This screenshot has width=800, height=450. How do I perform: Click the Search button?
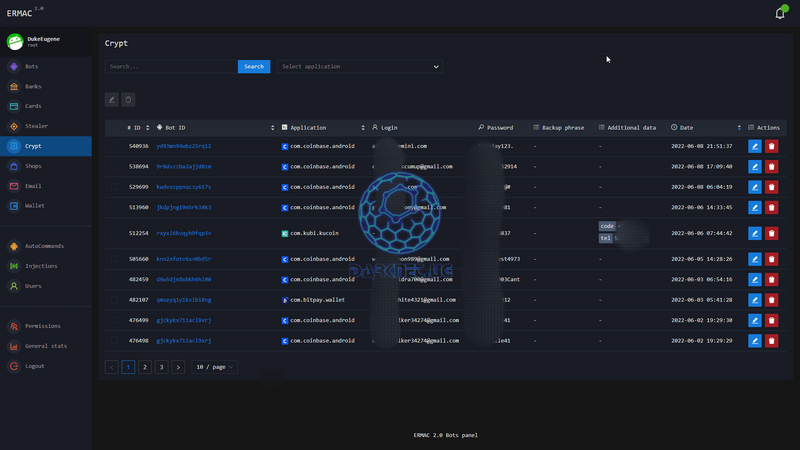[x=254, y=66]
